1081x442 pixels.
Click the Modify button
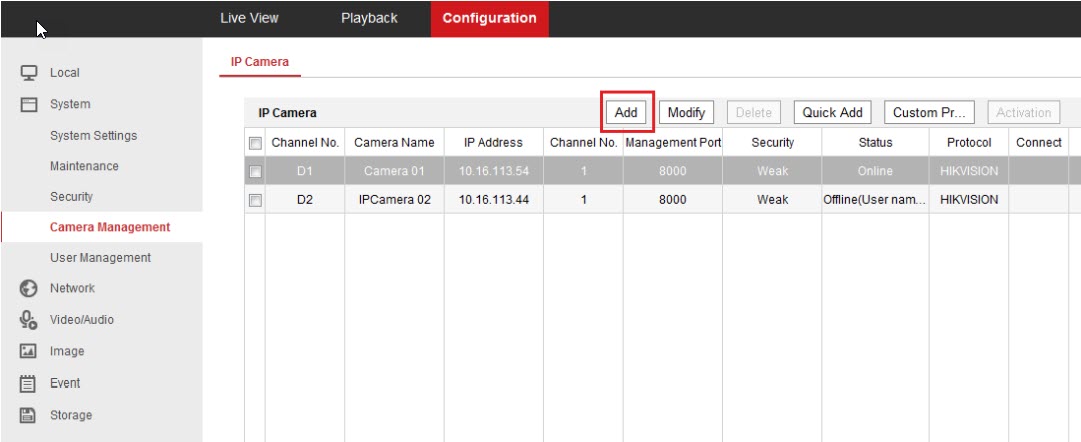pyautogui.click(x=686, y=113)
